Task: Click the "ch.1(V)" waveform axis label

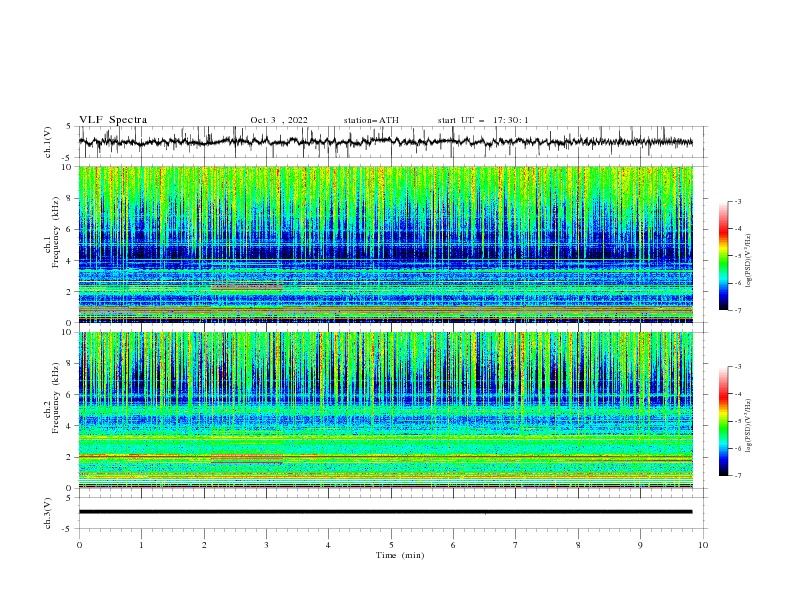Action: [47, 142]
